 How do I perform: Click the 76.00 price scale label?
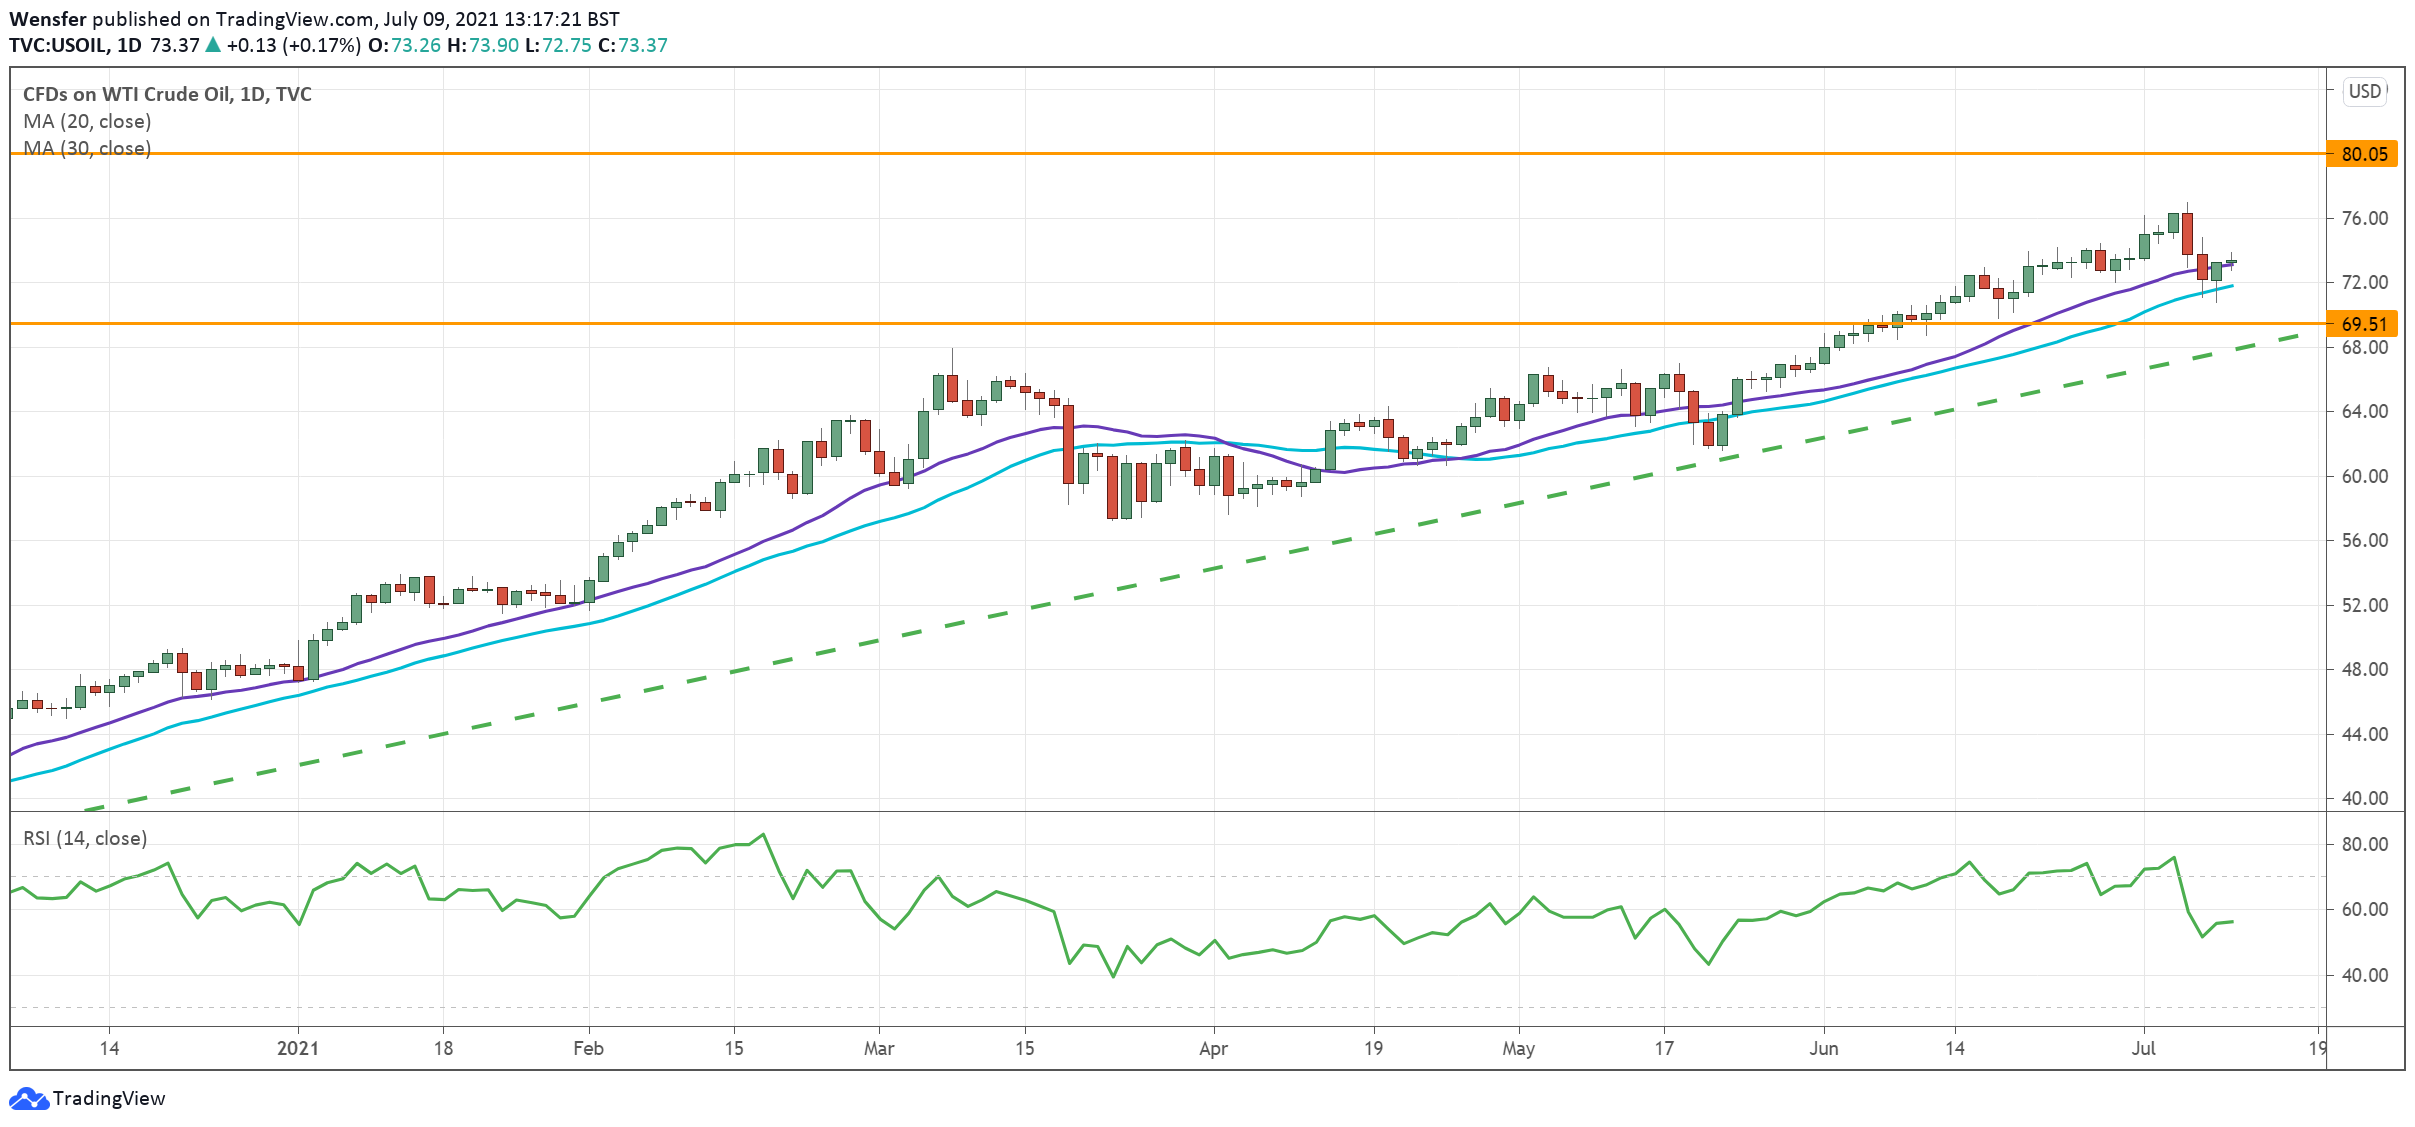tap(2364, 218)
